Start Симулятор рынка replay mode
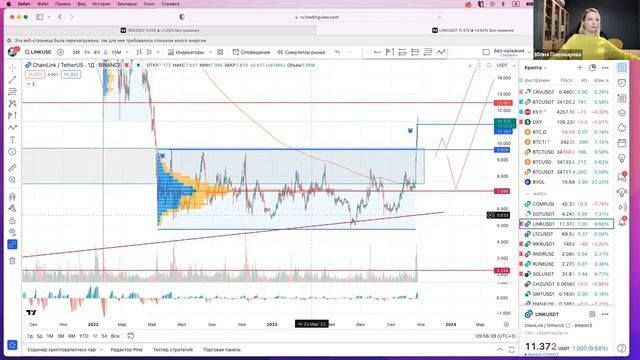Viewport: 640px width, 360px height. pos(301,52)
